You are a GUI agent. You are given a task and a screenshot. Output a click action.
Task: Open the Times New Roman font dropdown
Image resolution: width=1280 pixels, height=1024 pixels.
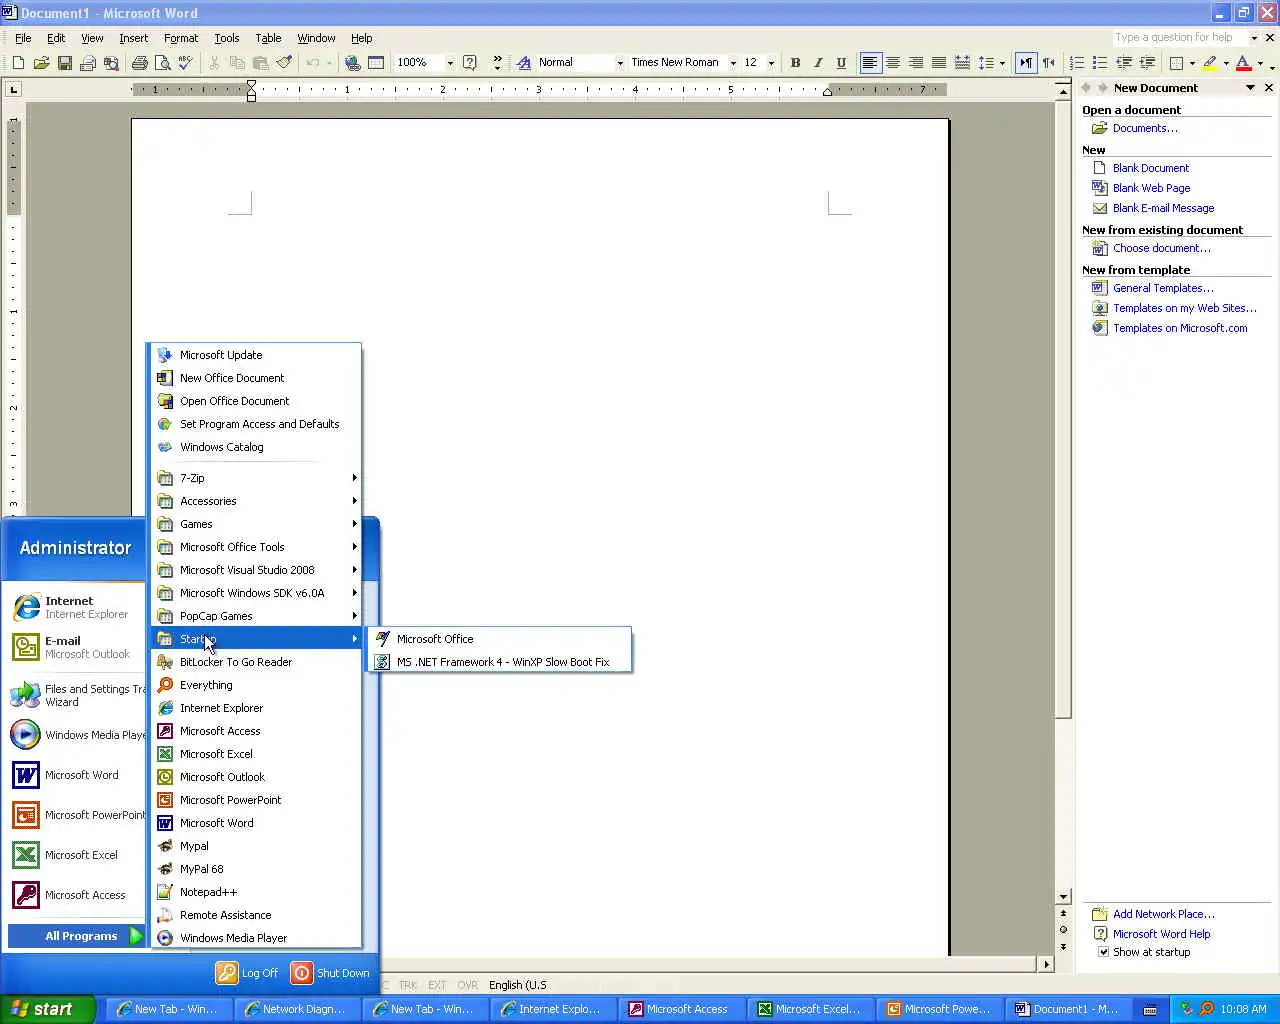click(x=733, y=62)
